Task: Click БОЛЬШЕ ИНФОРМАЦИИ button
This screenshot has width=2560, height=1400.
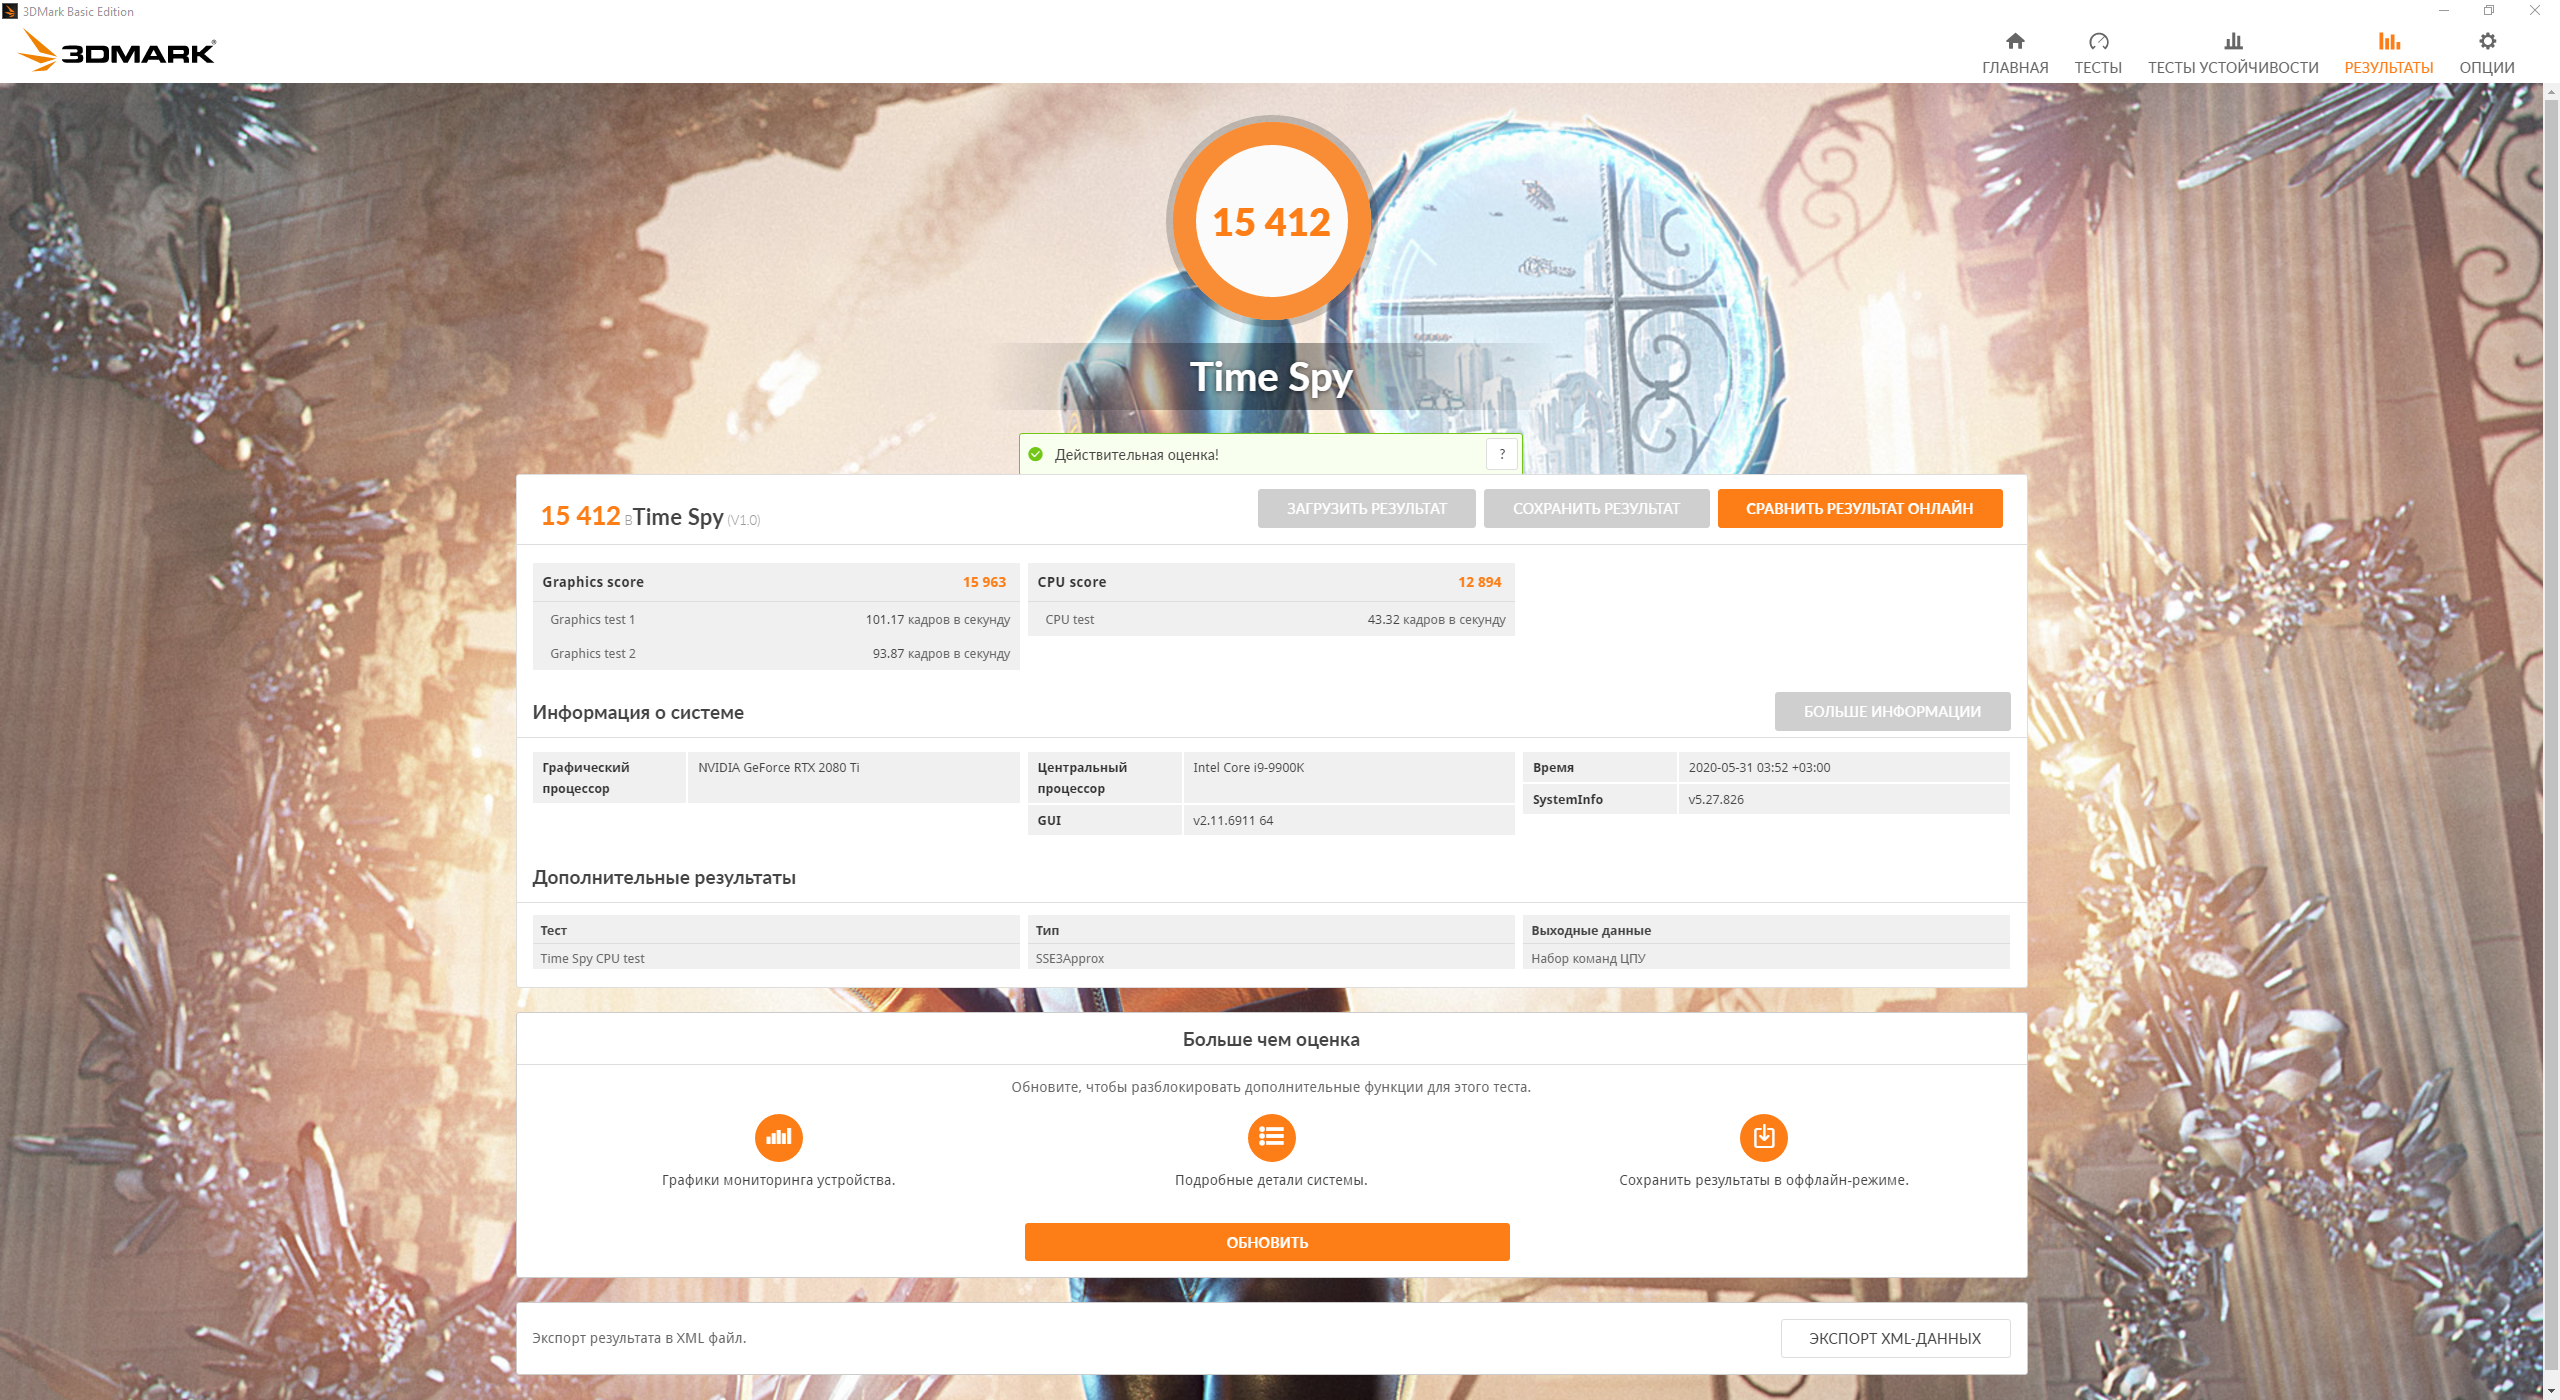Action: [x=1891, y=711]
